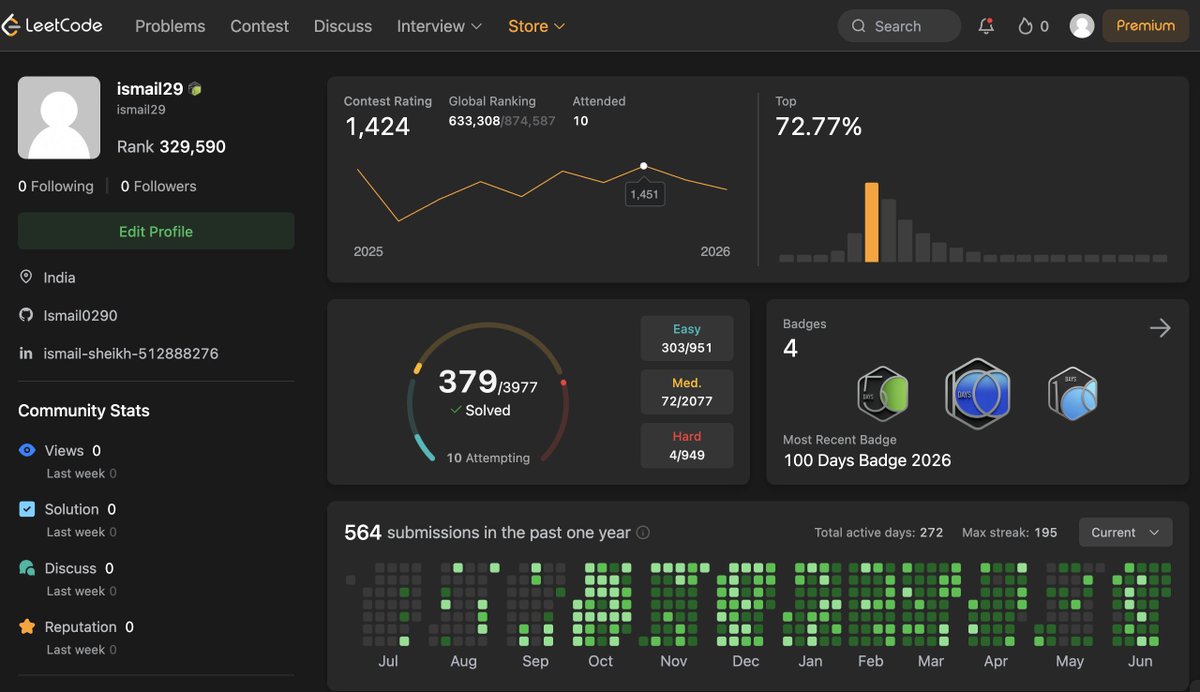Click the badge icon beside ismail29 username
Image resolution: width=1200 pixels, height=692 pixels.
point(195,89)
